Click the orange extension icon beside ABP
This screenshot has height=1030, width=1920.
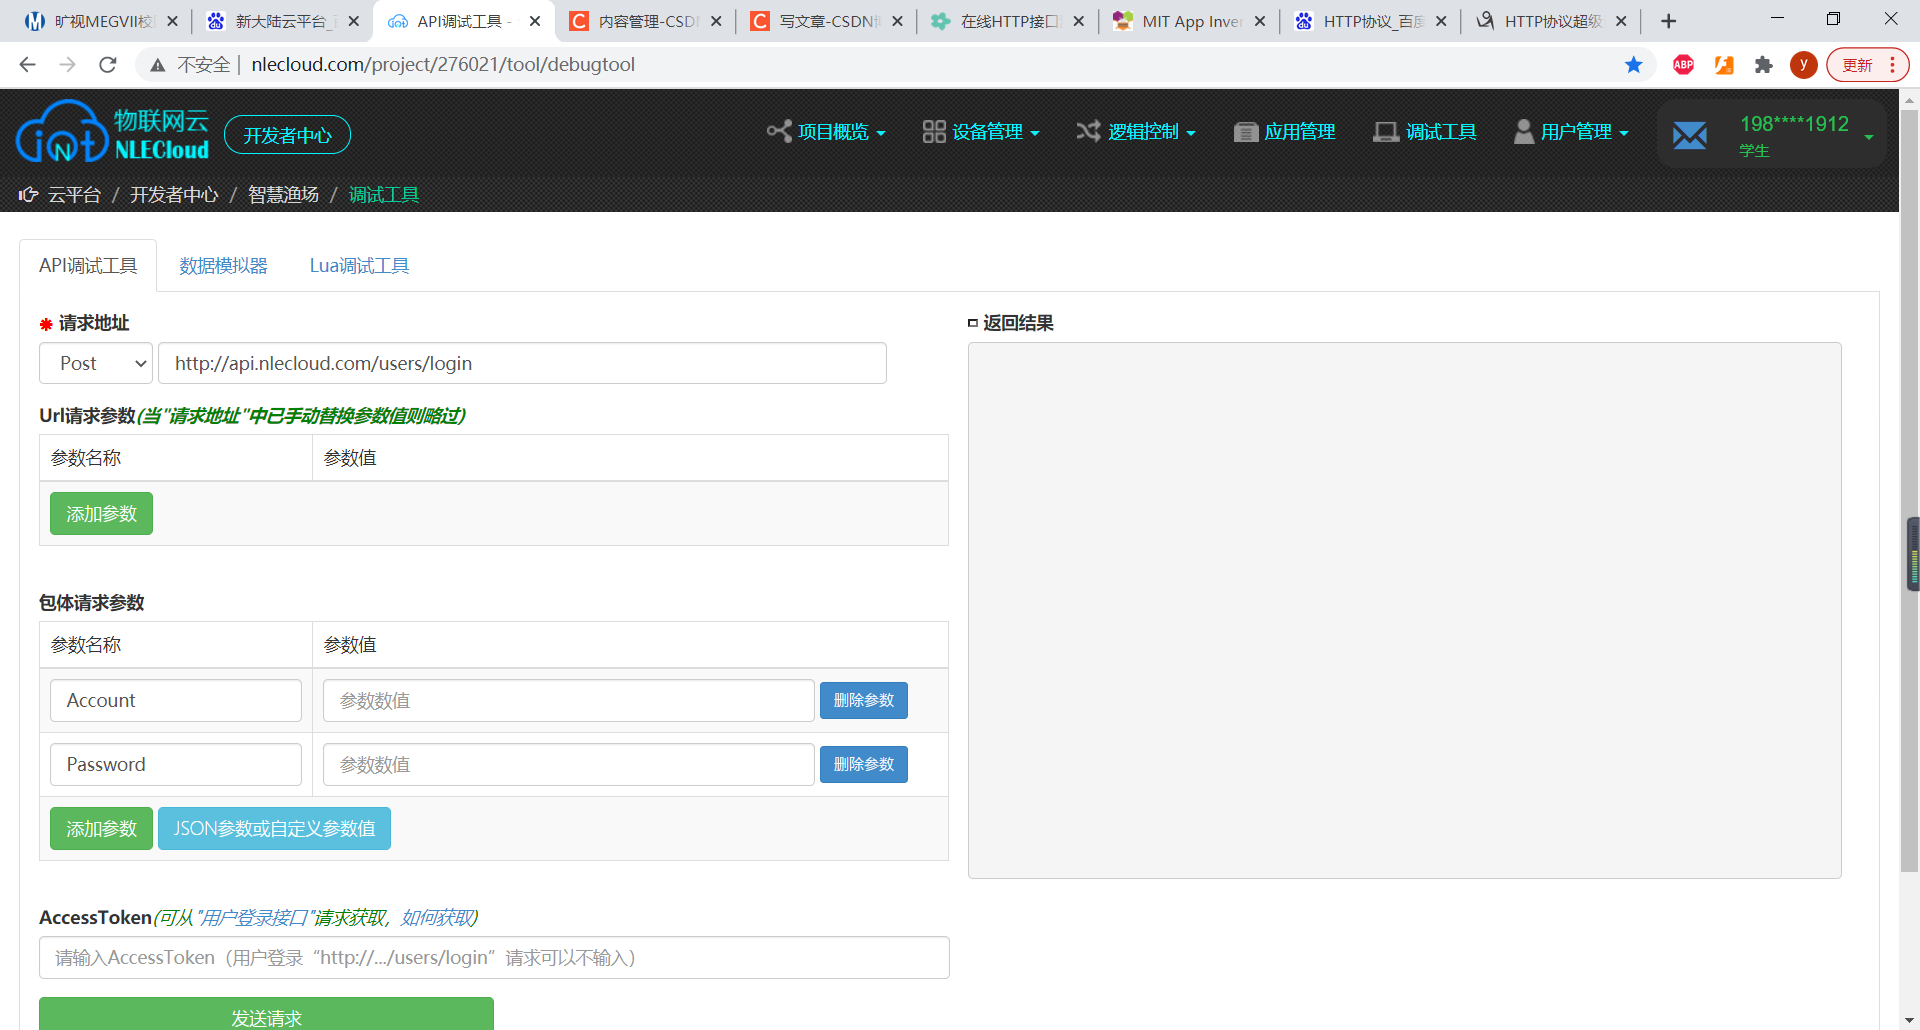tap(1724, 65)
